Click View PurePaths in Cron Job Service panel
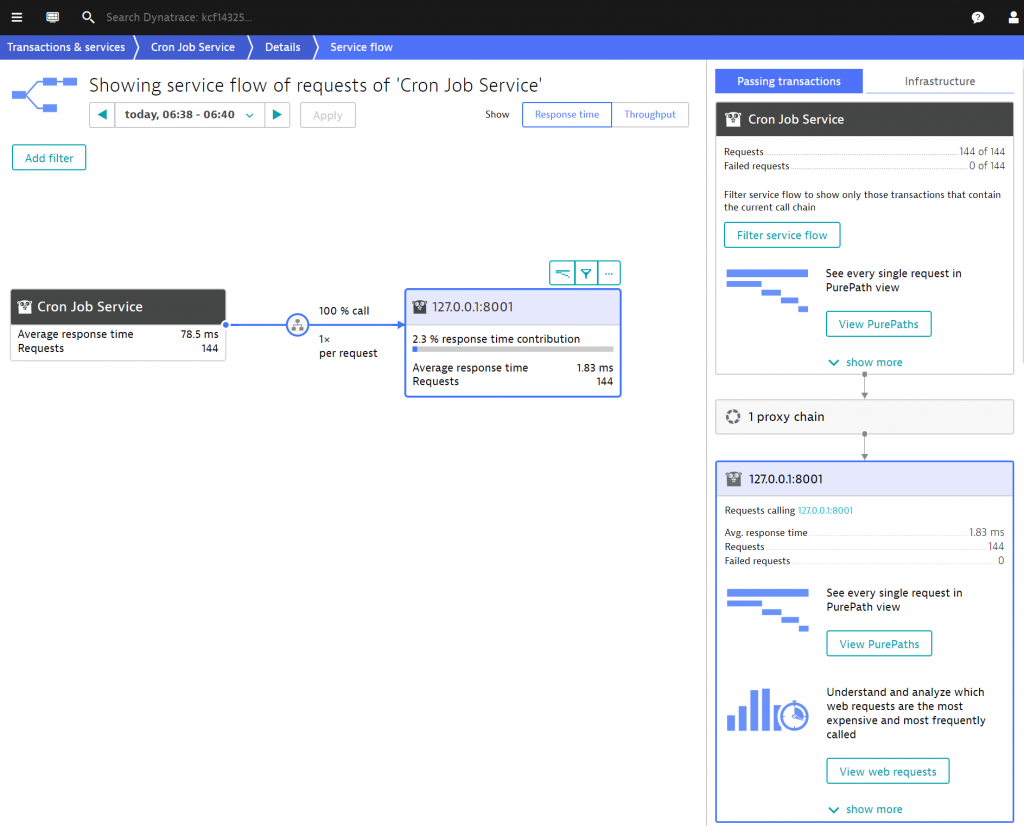Image resolution: width=1024 pixels, height=831 pixels. tap(878, 324)
